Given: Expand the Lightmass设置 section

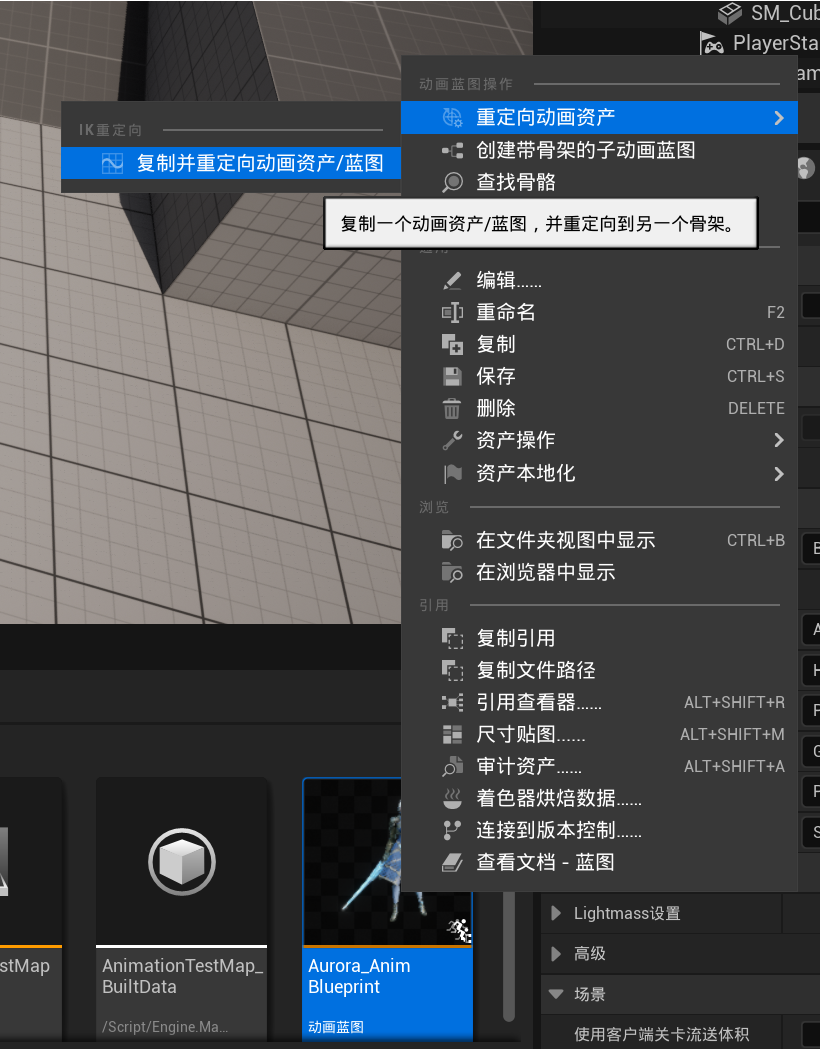Looking at the screenshot, I should click(x=556, y=913).
